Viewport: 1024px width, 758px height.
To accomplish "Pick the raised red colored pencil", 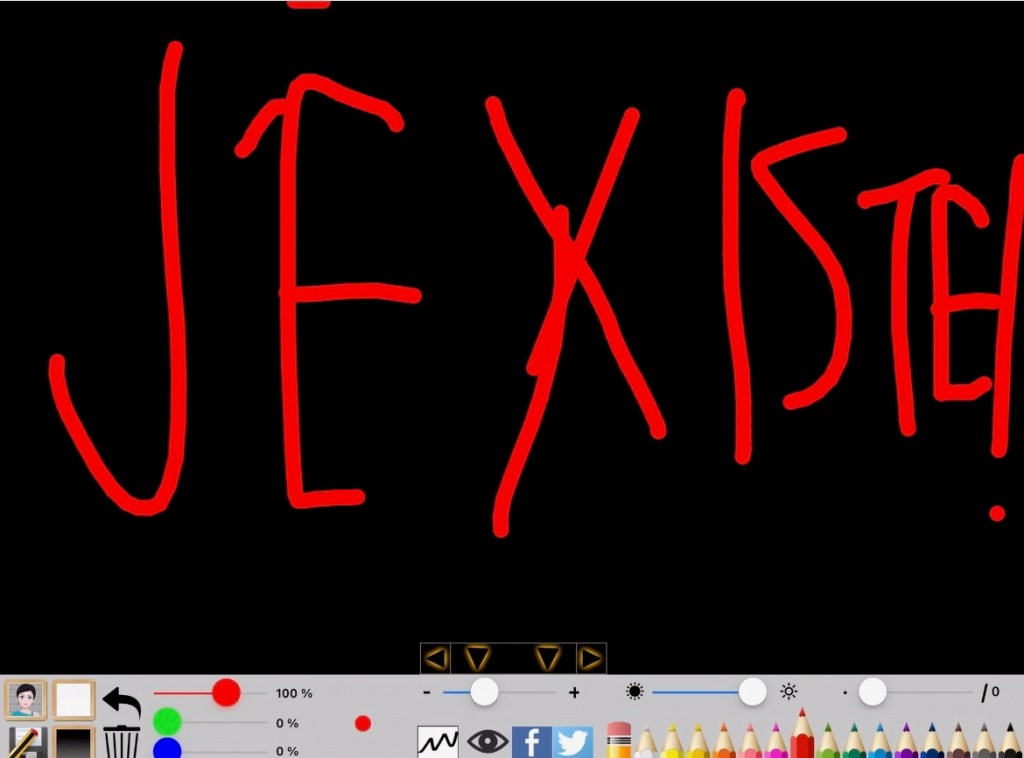I will click(801, 735).
